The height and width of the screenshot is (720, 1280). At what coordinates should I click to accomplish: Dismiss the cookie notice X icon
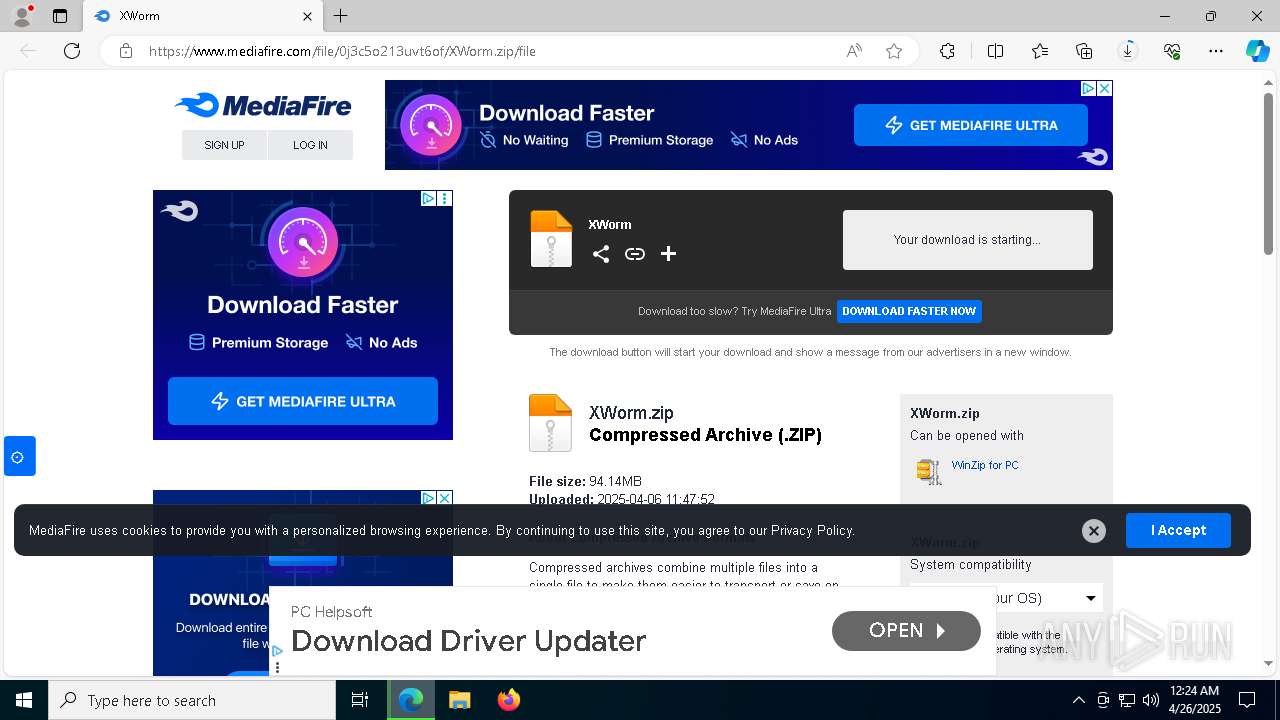(x=1094, y=531)
